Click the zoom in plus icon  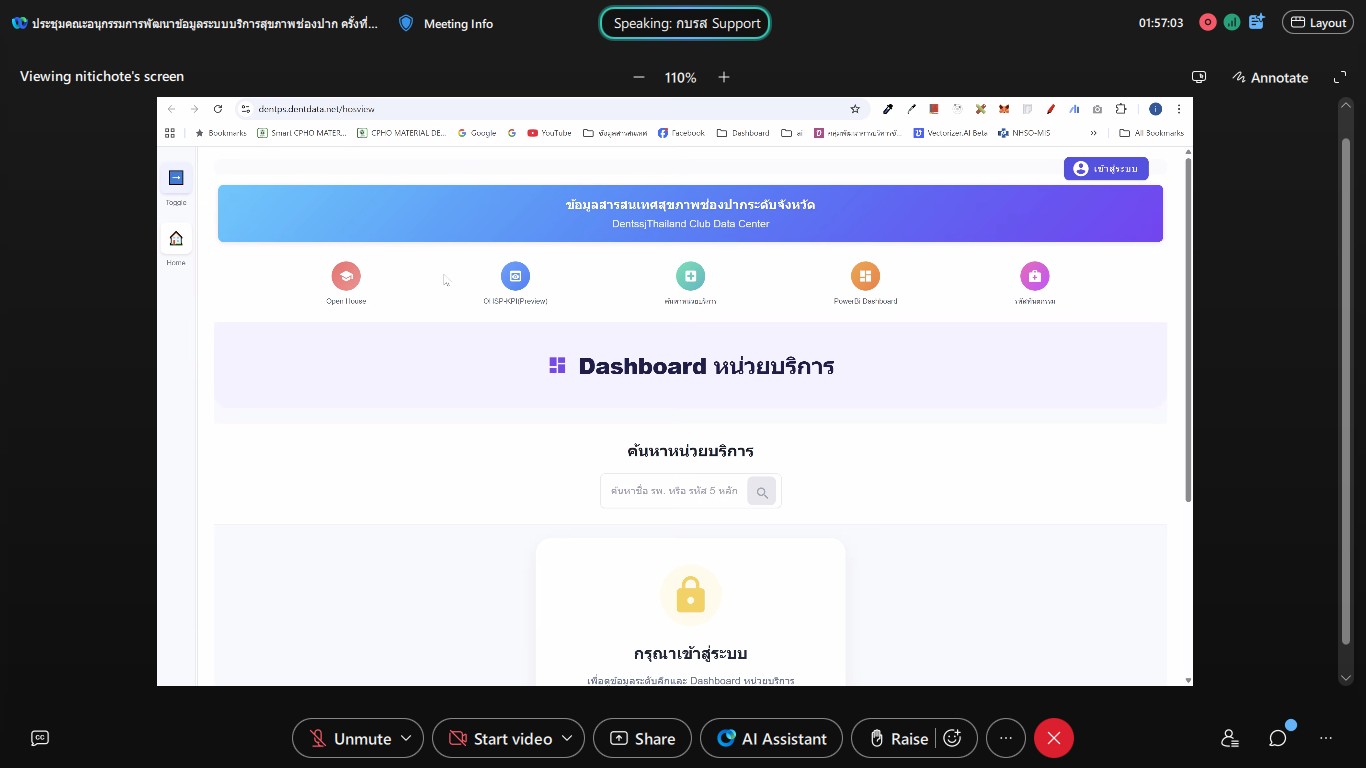(x=724, y=77)
